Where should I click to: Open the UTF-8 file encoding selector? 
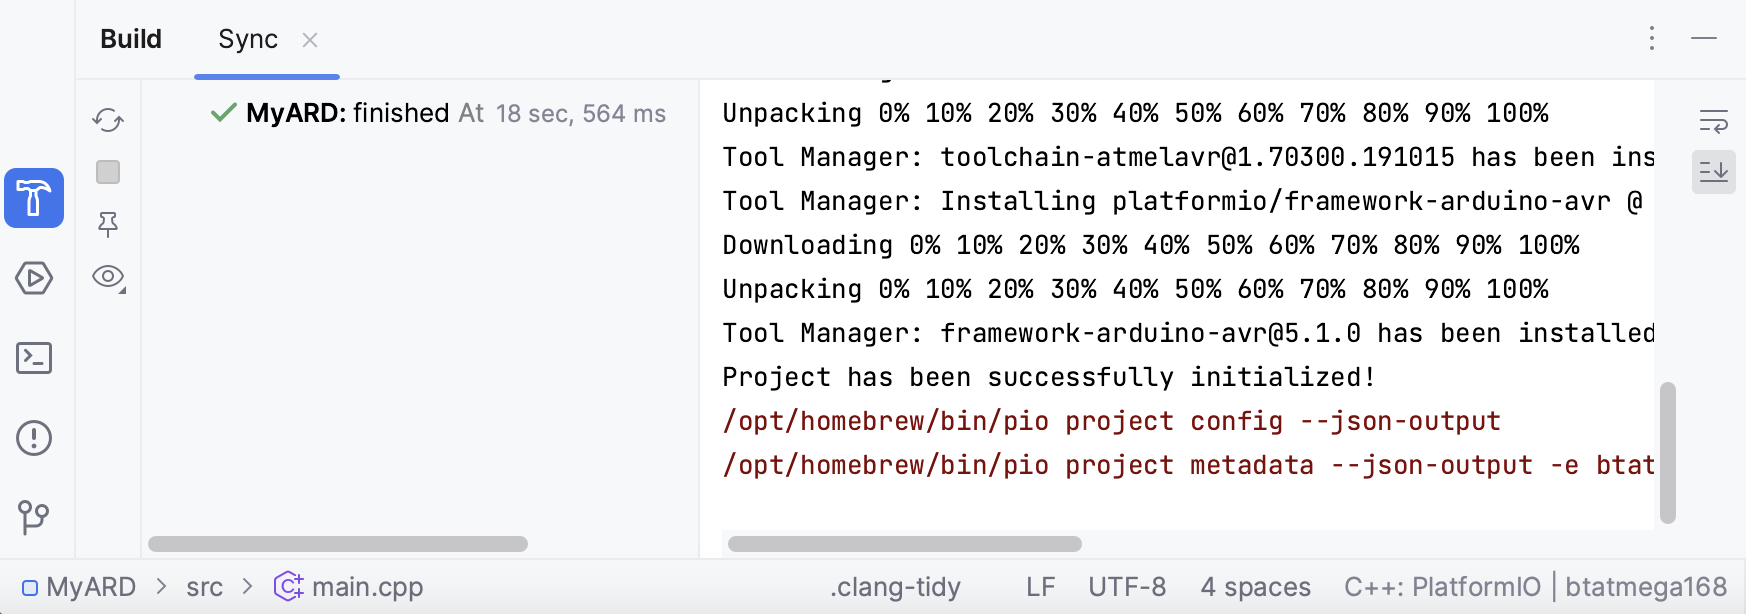coord(1127,587)
